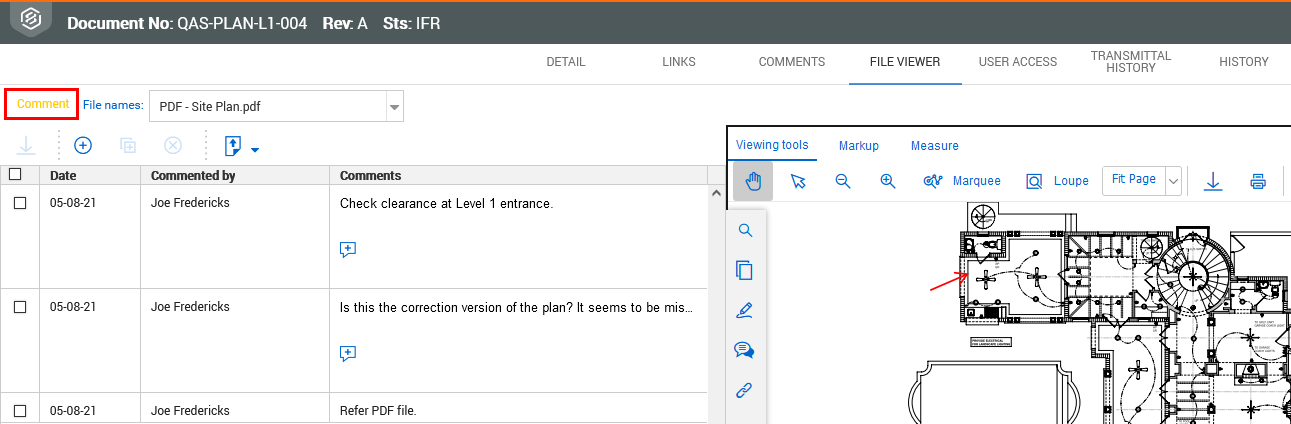Select the Pan hand tool

[x=753, y=181]
